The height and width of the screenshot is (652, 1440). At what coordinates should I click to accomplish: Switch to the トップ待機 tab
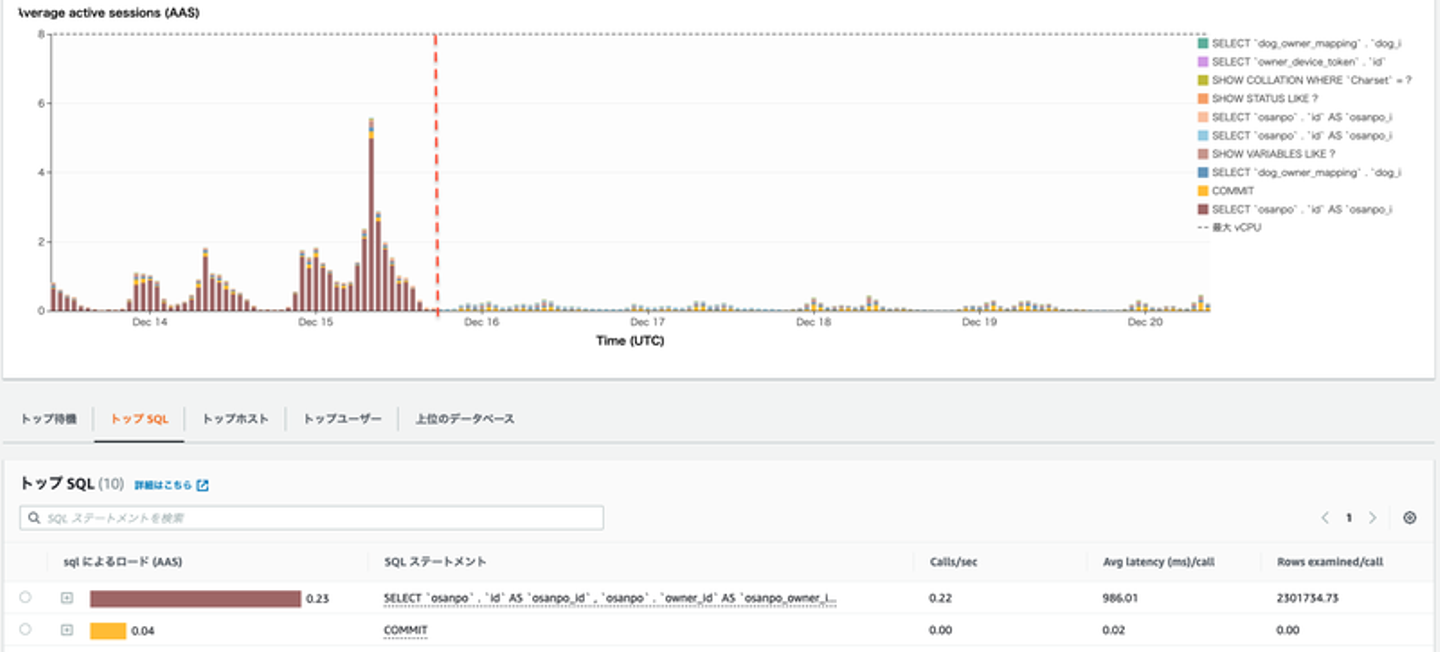tap(48, 419)
